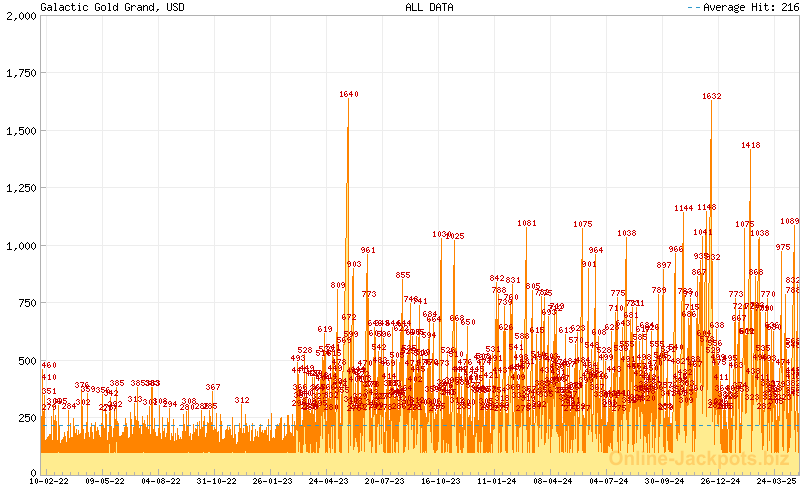Click the 312 data point label

(x=242, y=400)
